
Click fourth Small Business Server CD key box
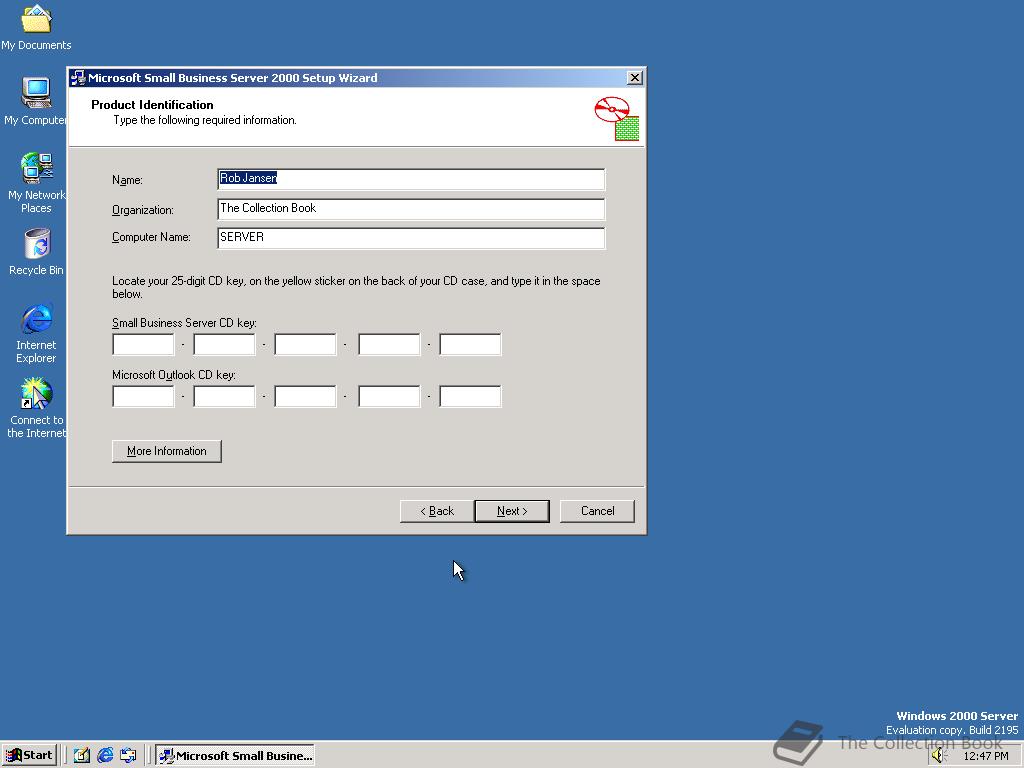tap(389, 344)
